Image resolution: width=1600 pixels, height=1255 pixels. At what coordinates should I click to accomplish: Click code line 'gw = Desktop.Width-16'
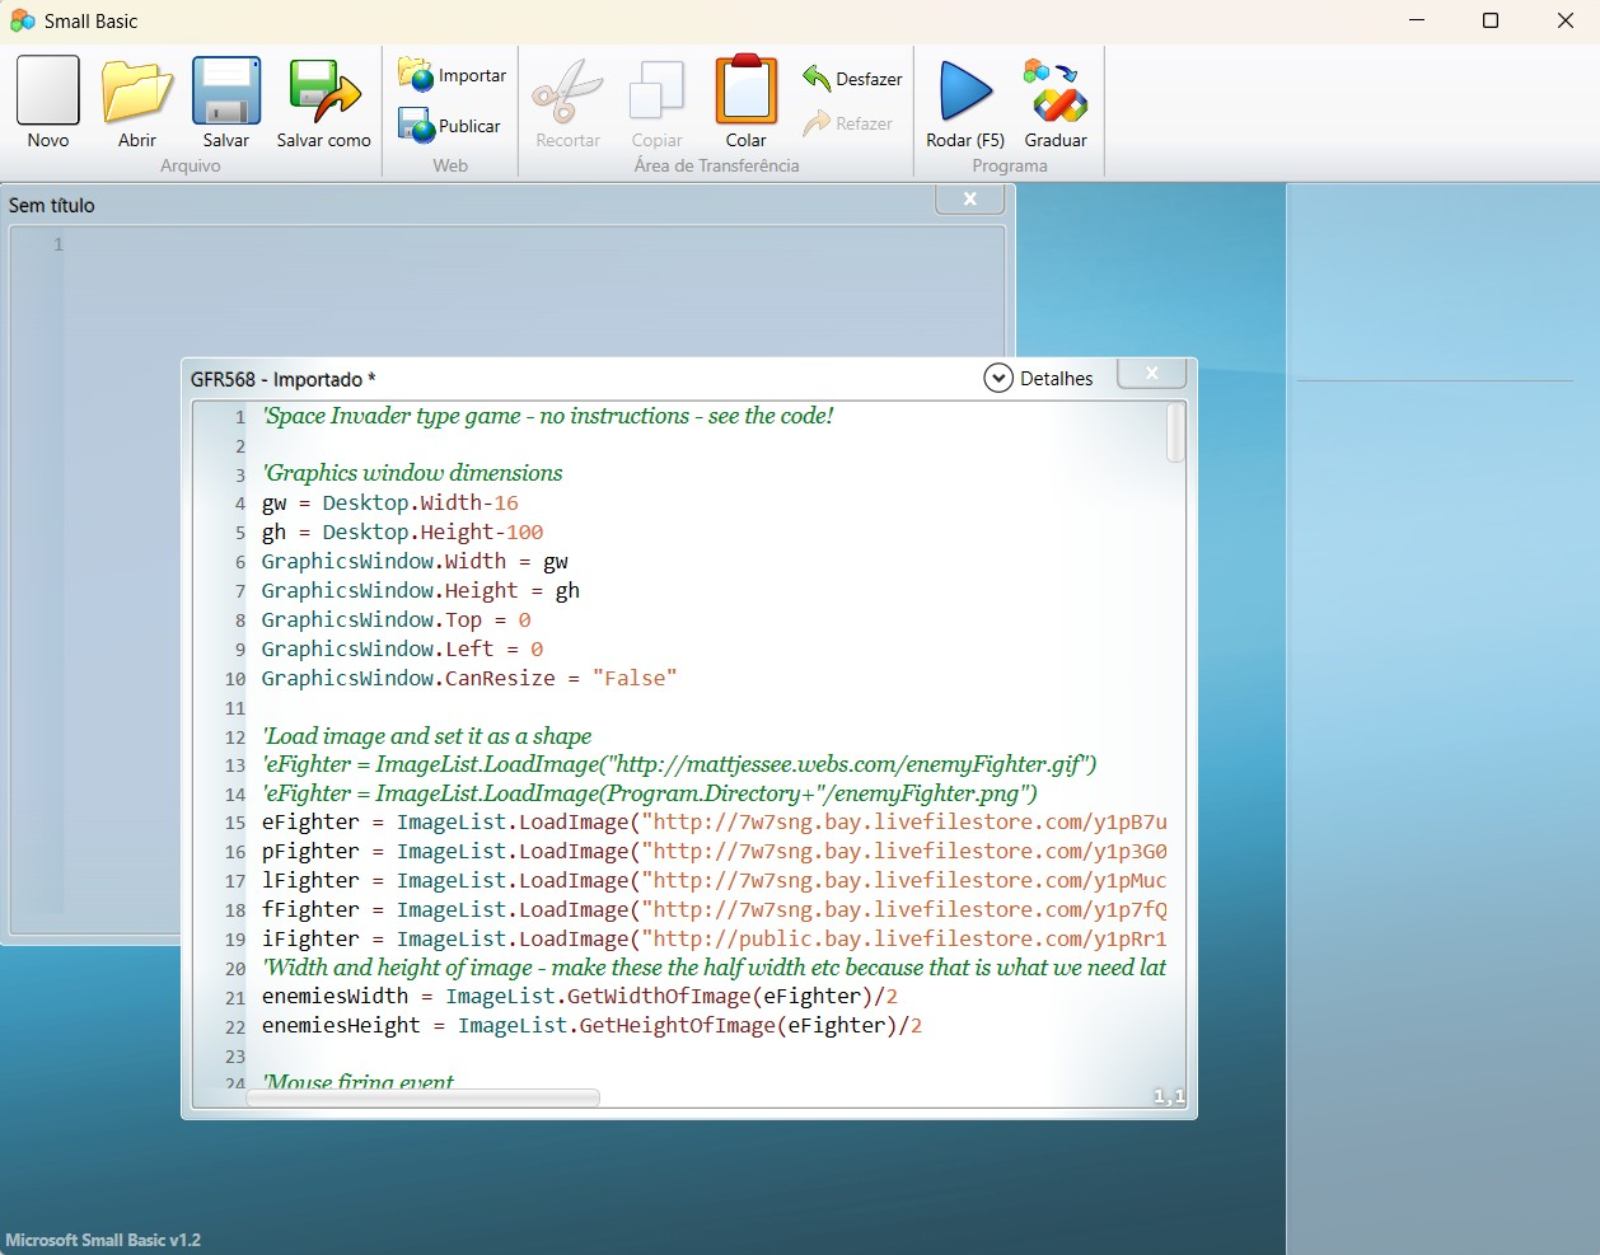[x=390, y=503]
